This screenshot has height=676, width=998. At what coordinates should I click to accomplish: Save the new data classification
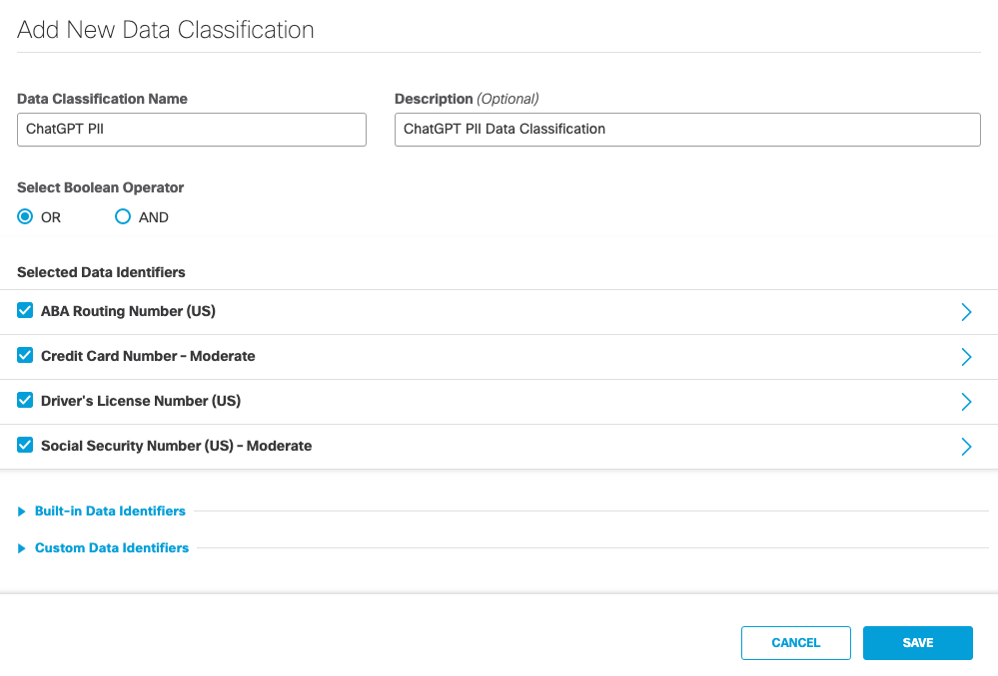click(x=917, y=643)
